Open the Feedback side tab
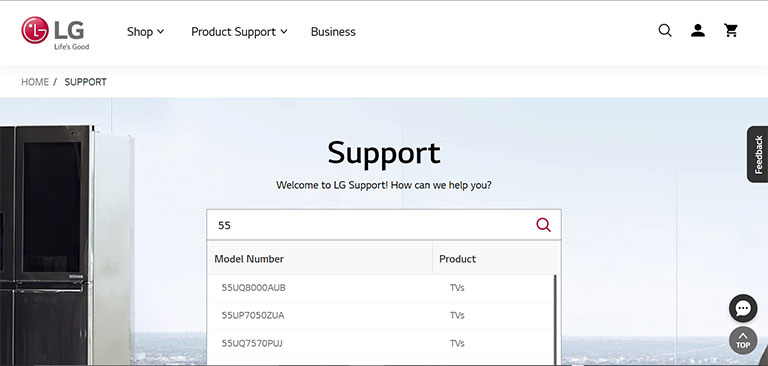This screenshot has width=768, height=366. (758, 154)
